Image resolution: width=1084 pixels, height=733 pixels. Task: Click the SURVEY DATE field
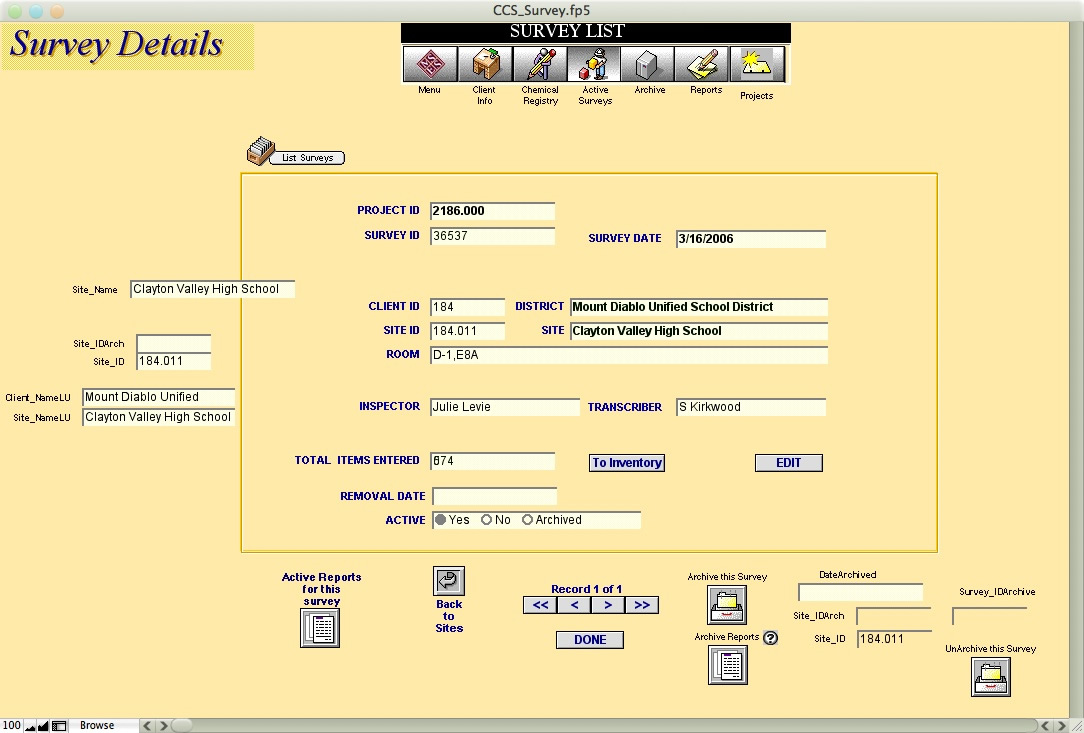coord(751,239)
